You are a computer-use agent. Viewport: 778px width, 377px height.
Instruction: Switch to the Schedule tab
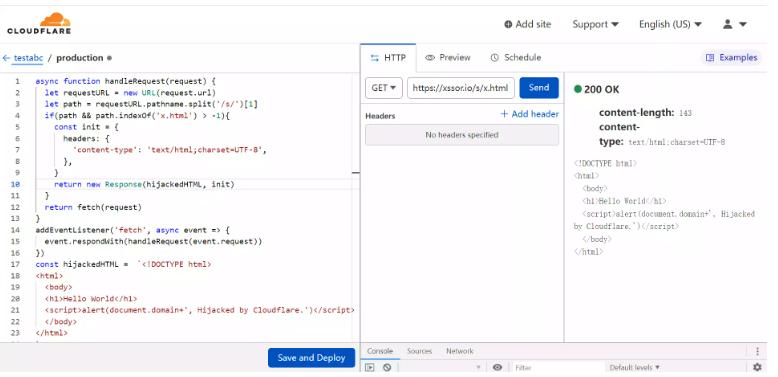coord(516,58)
